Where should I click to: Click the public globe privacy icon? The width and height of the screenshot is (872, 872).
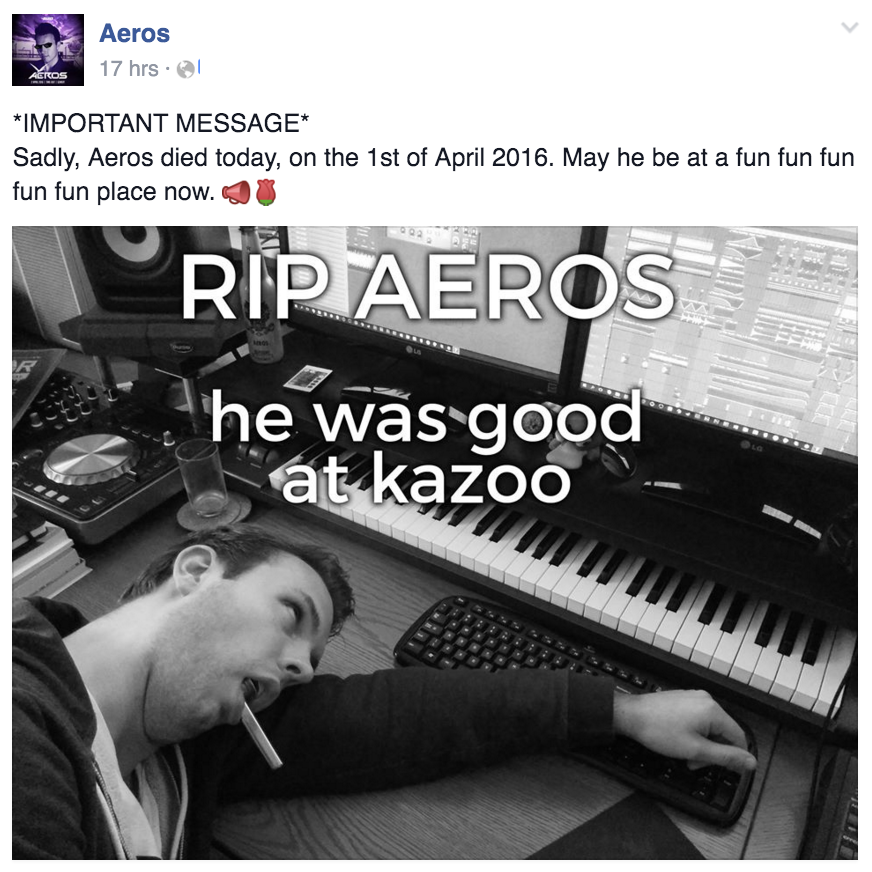[x=186, y=69]
